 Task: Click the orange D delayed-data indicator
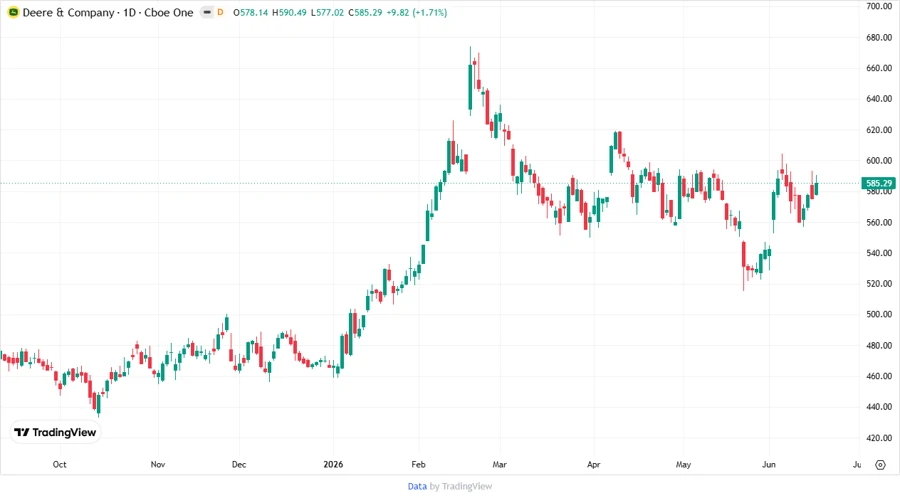220,13
